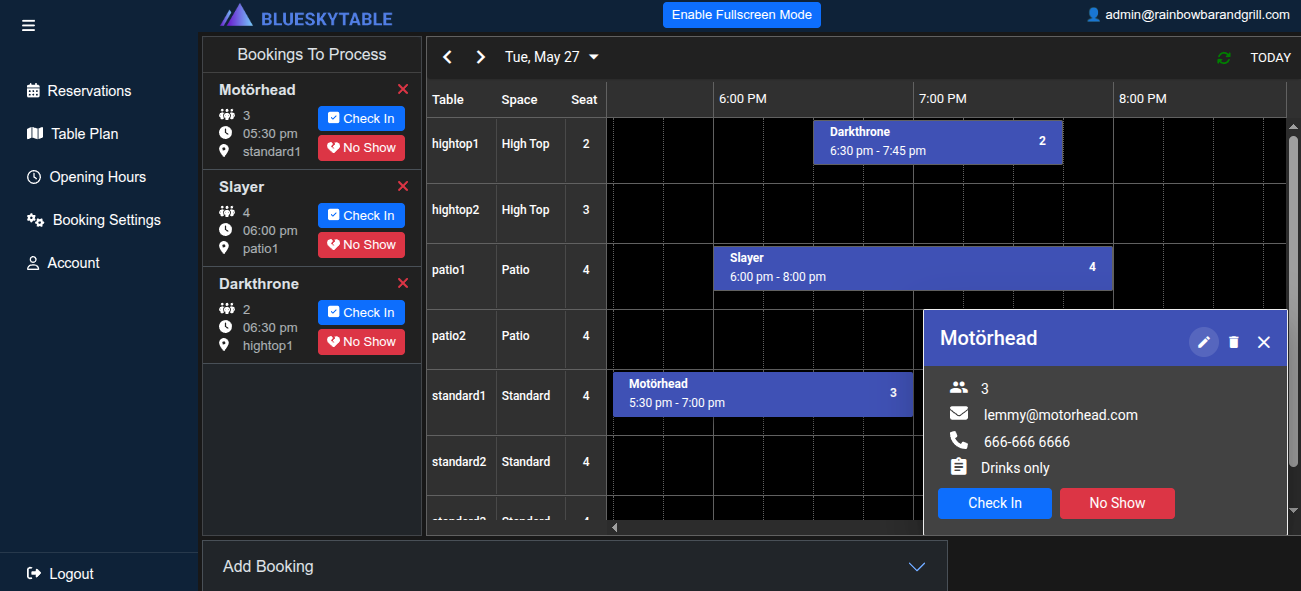The image size is (1301, 591).
Task: Click the Table column header
Action: coord(448,99)
